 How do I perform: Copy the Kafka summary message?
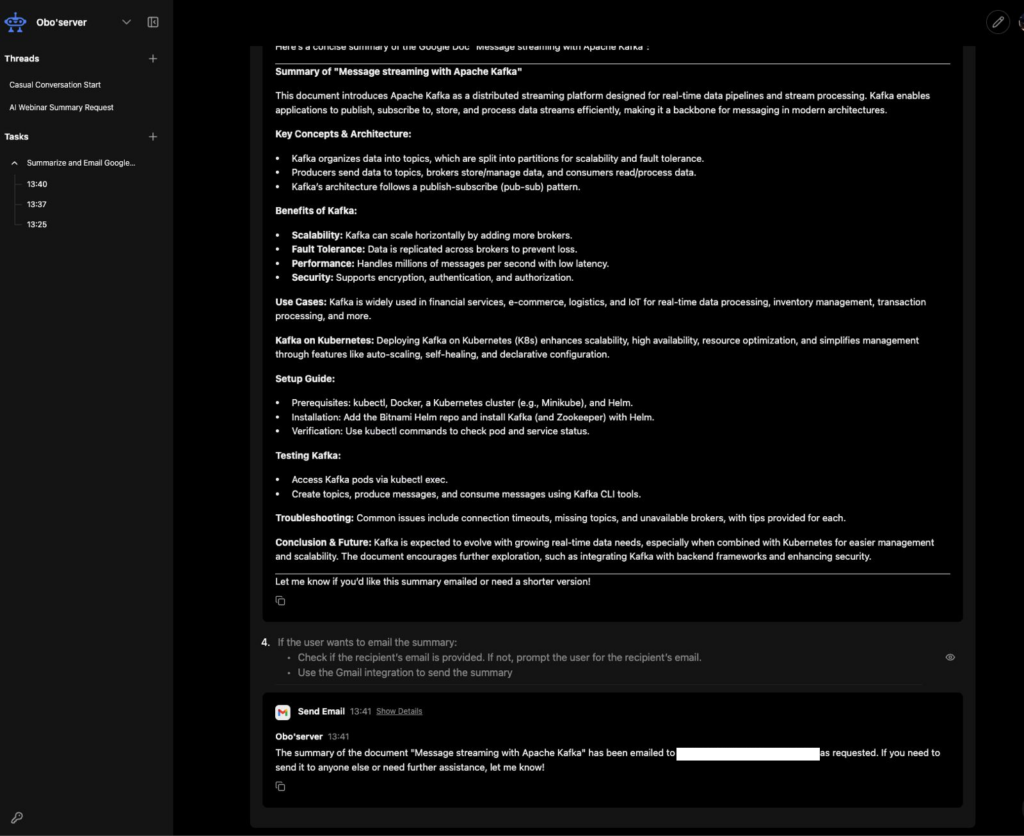pos(280,601)
